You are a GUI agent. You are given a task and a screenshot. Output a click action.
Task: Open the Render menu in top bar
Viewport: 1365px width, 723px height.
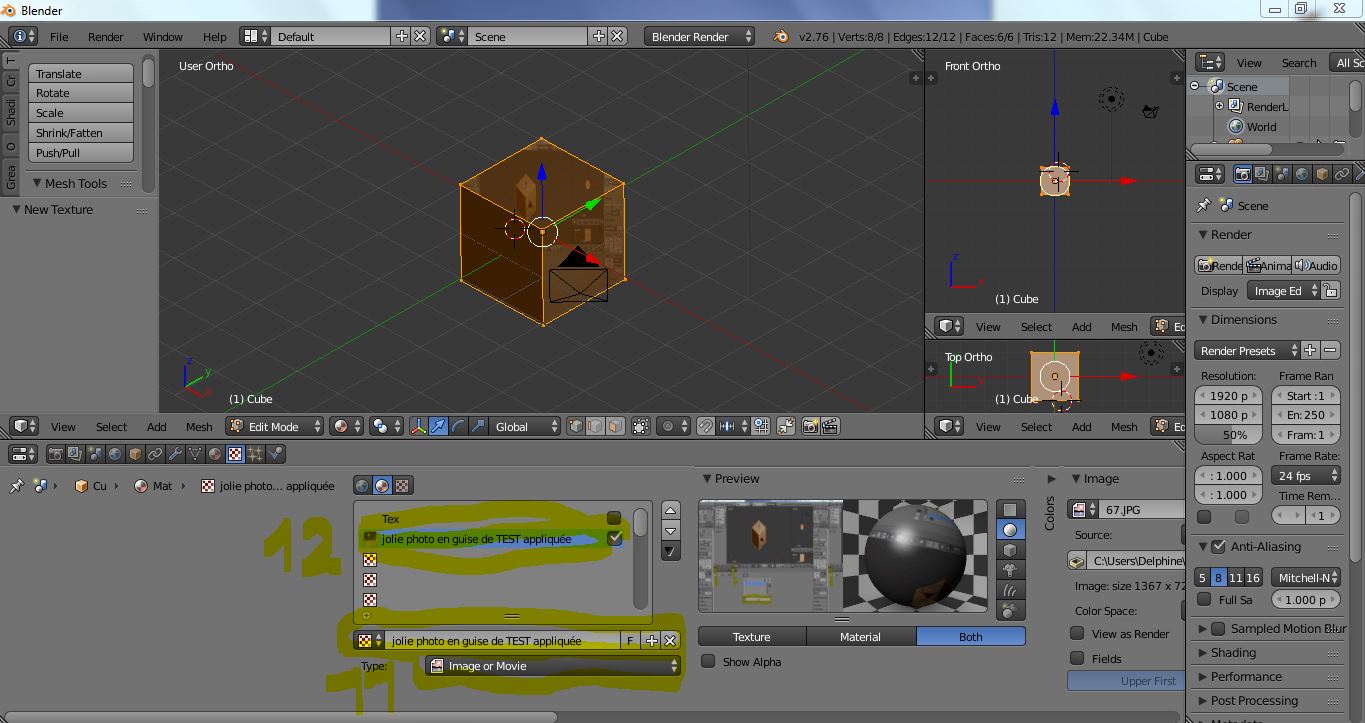(105, 37)
